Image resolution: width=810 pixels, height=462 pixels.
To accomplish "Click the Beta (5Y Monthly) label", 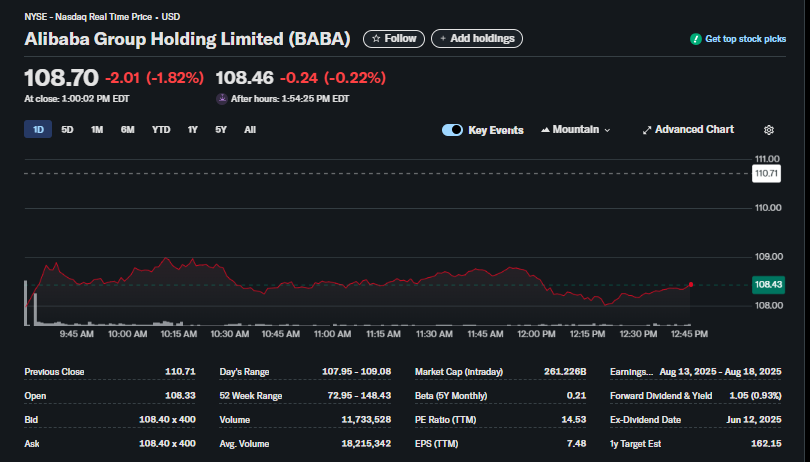I will coord(451,396).
